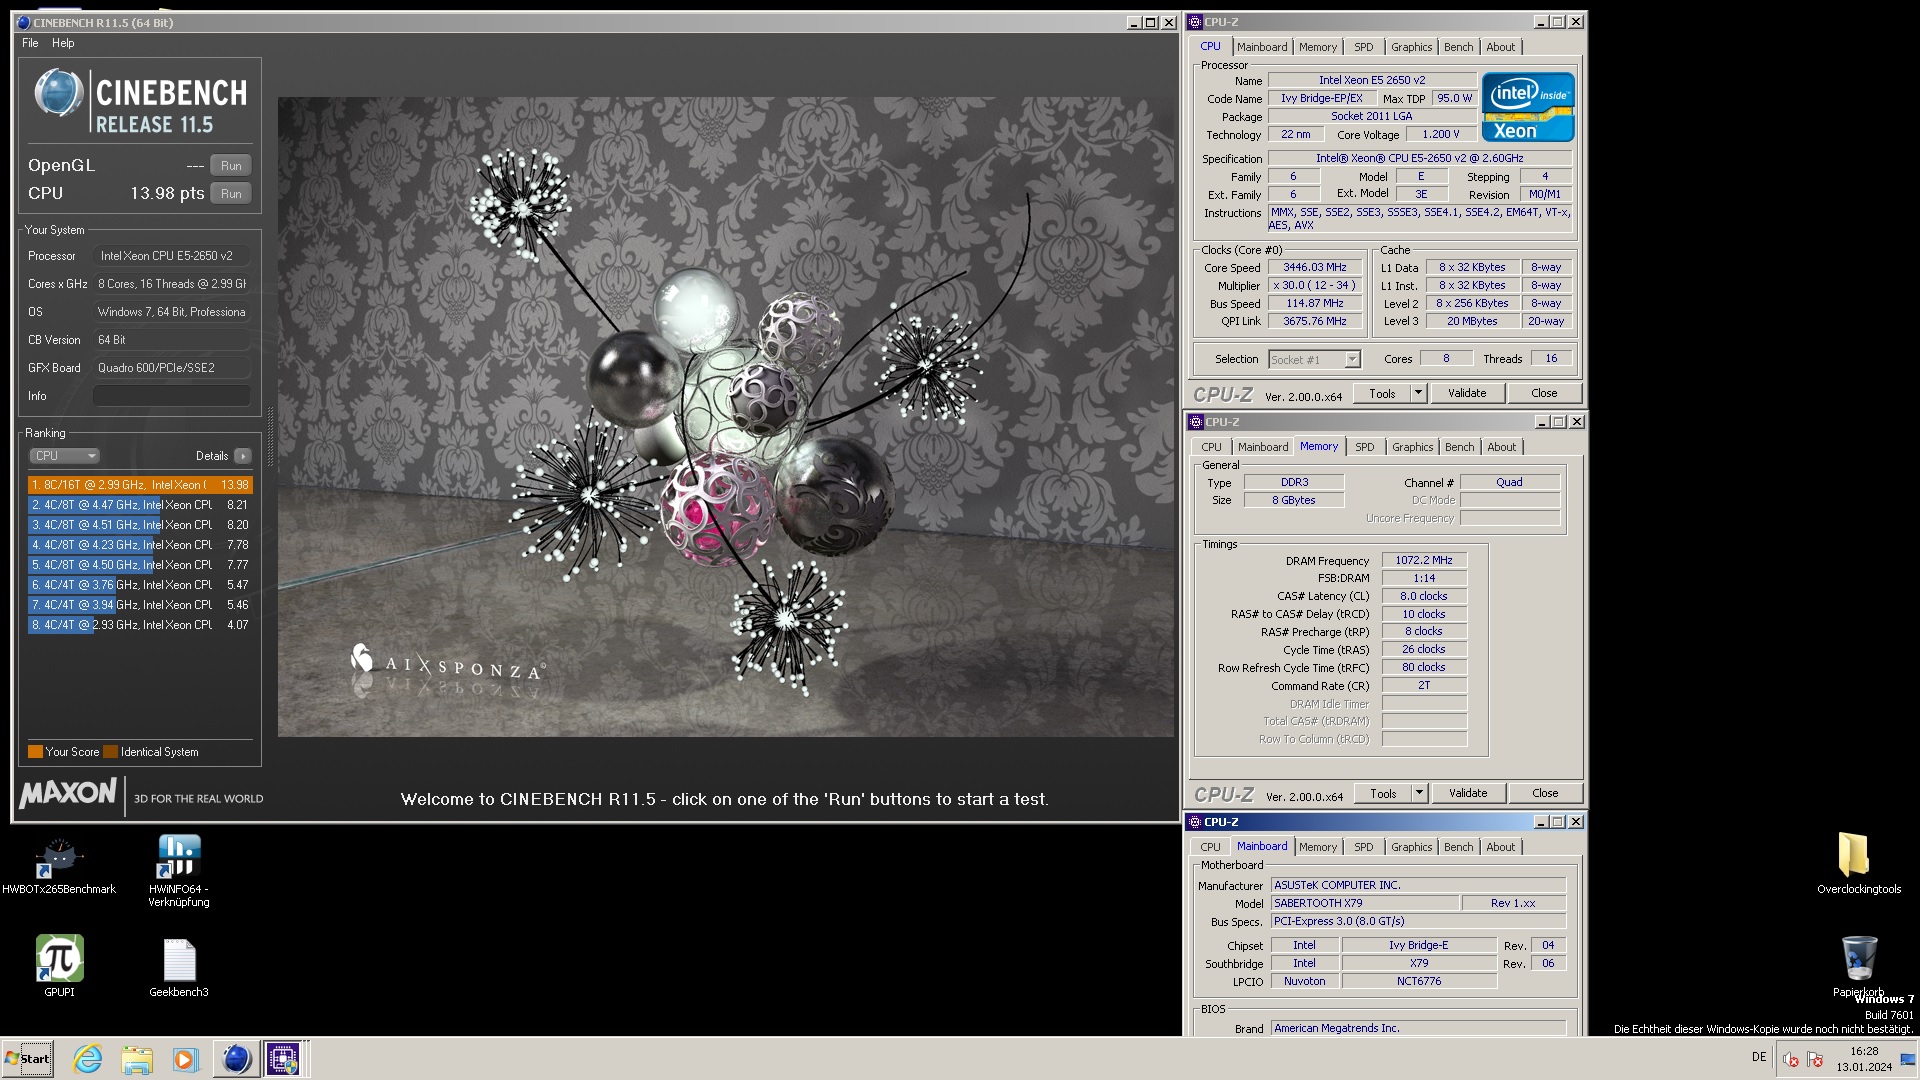Open Socket #1 selection dropdown
Image resolution: width=1920 pixels, height=1080 pixels.
pos(1315,360)
